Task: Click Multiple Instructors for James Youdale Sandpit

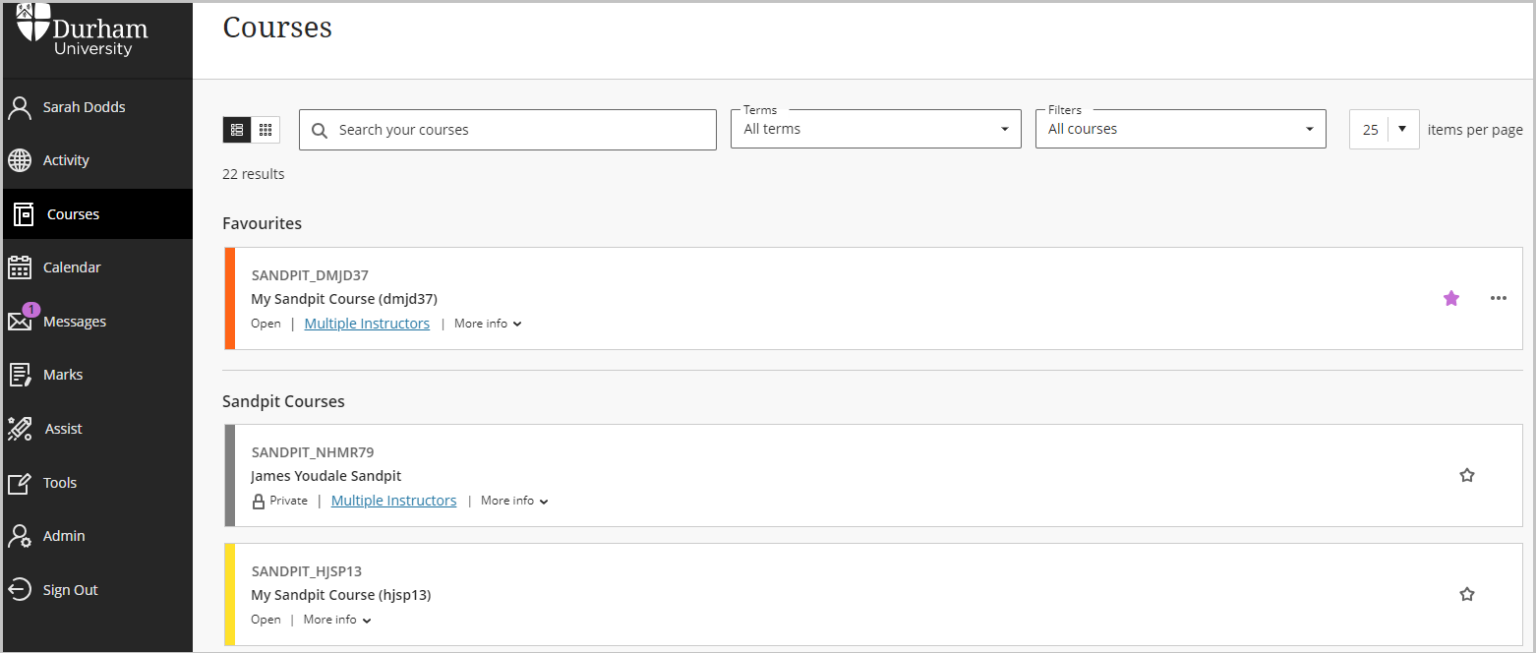Action: (x=393, y=500)
